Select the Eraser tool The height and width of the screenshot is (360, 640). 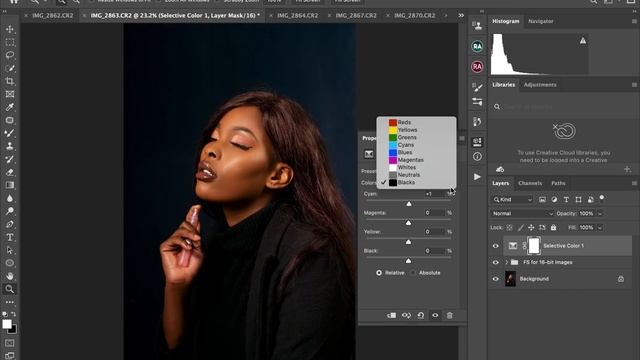point(10,172)
